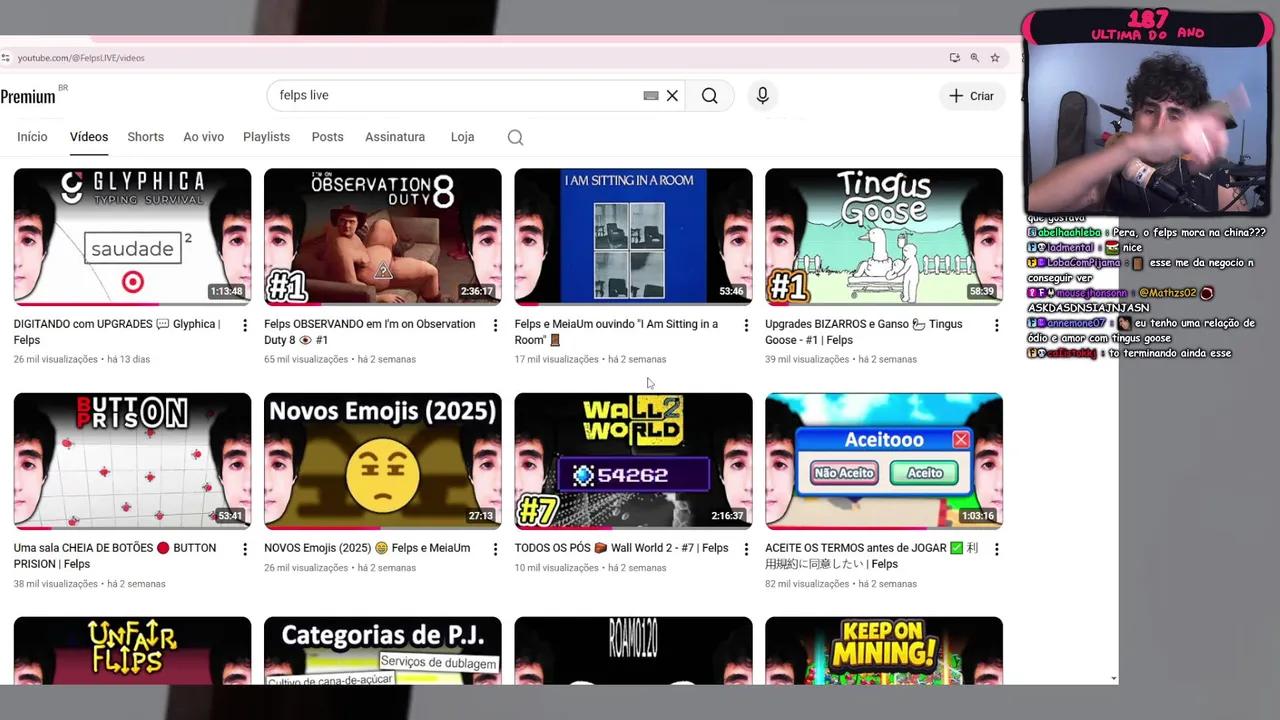
Task: Open options menu for Tingus Goose video
Action: [996, 325]
